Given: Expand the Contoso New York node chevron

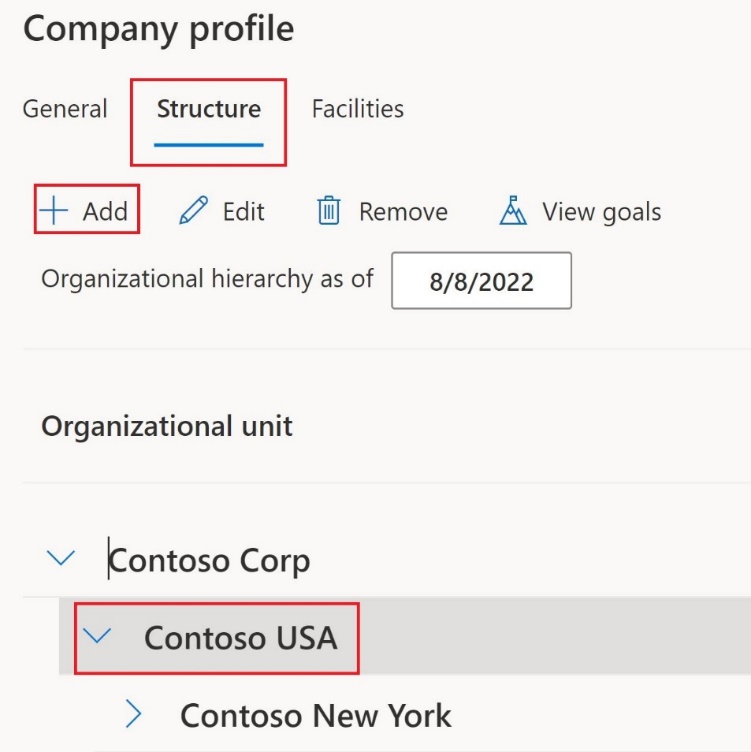Looking at the screenshot, I should tap(135, 714).
